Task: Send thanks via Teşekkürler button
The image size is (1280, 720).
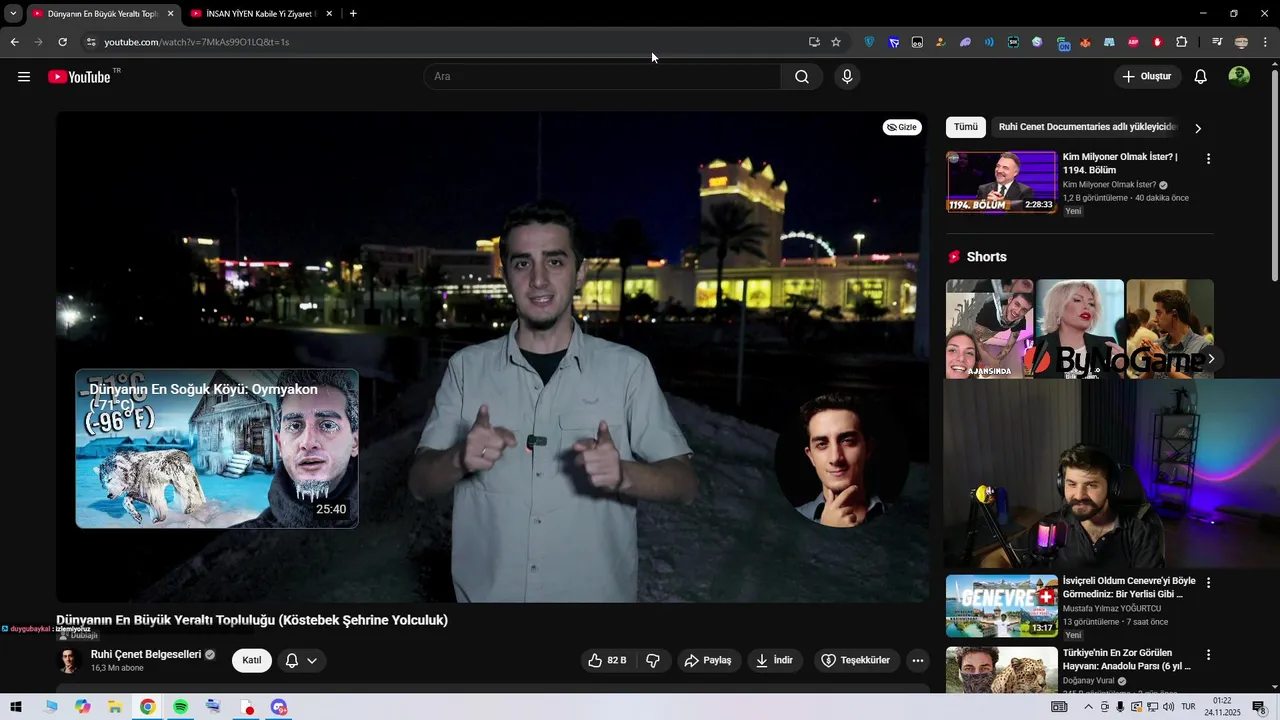Action: point(855,660)
